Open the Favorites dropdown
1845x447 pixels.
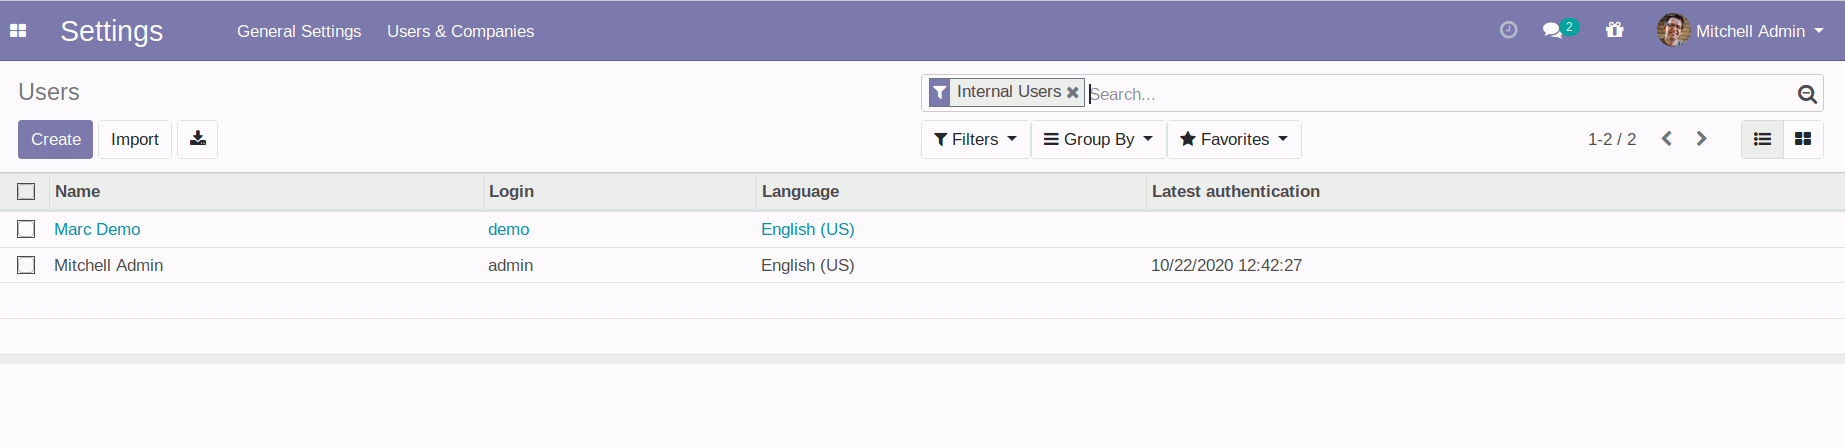(x=1234, y=139)
